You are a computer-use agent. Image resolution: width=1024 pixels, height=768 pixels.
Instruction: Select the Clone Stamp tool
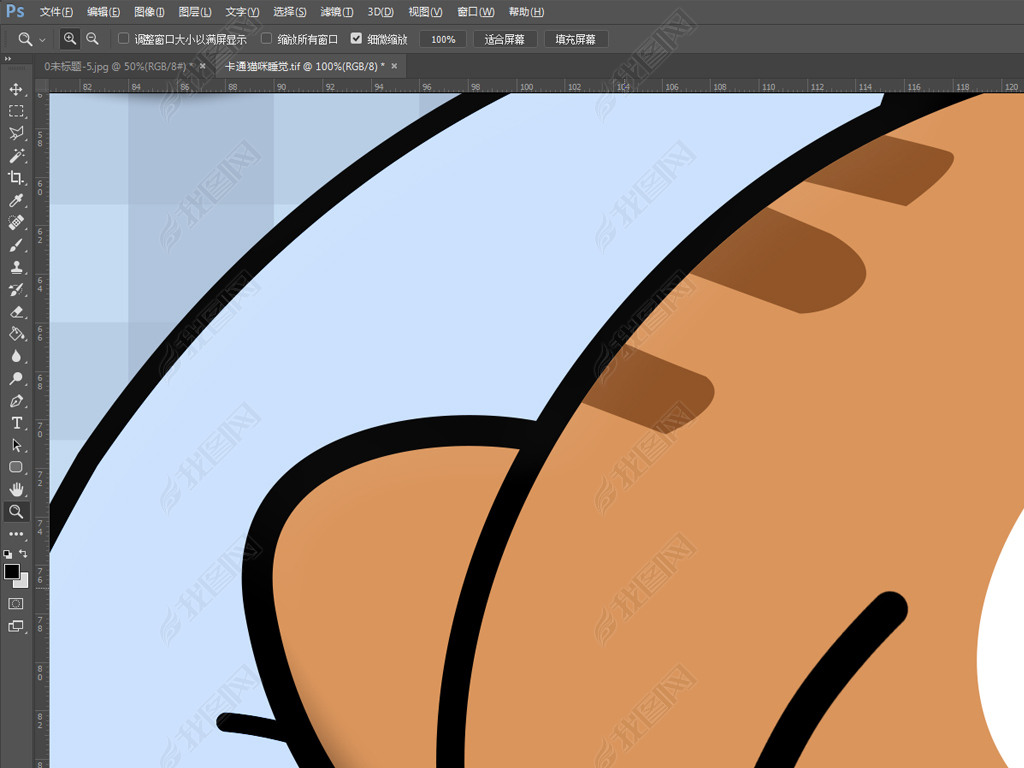coord(16,267)
